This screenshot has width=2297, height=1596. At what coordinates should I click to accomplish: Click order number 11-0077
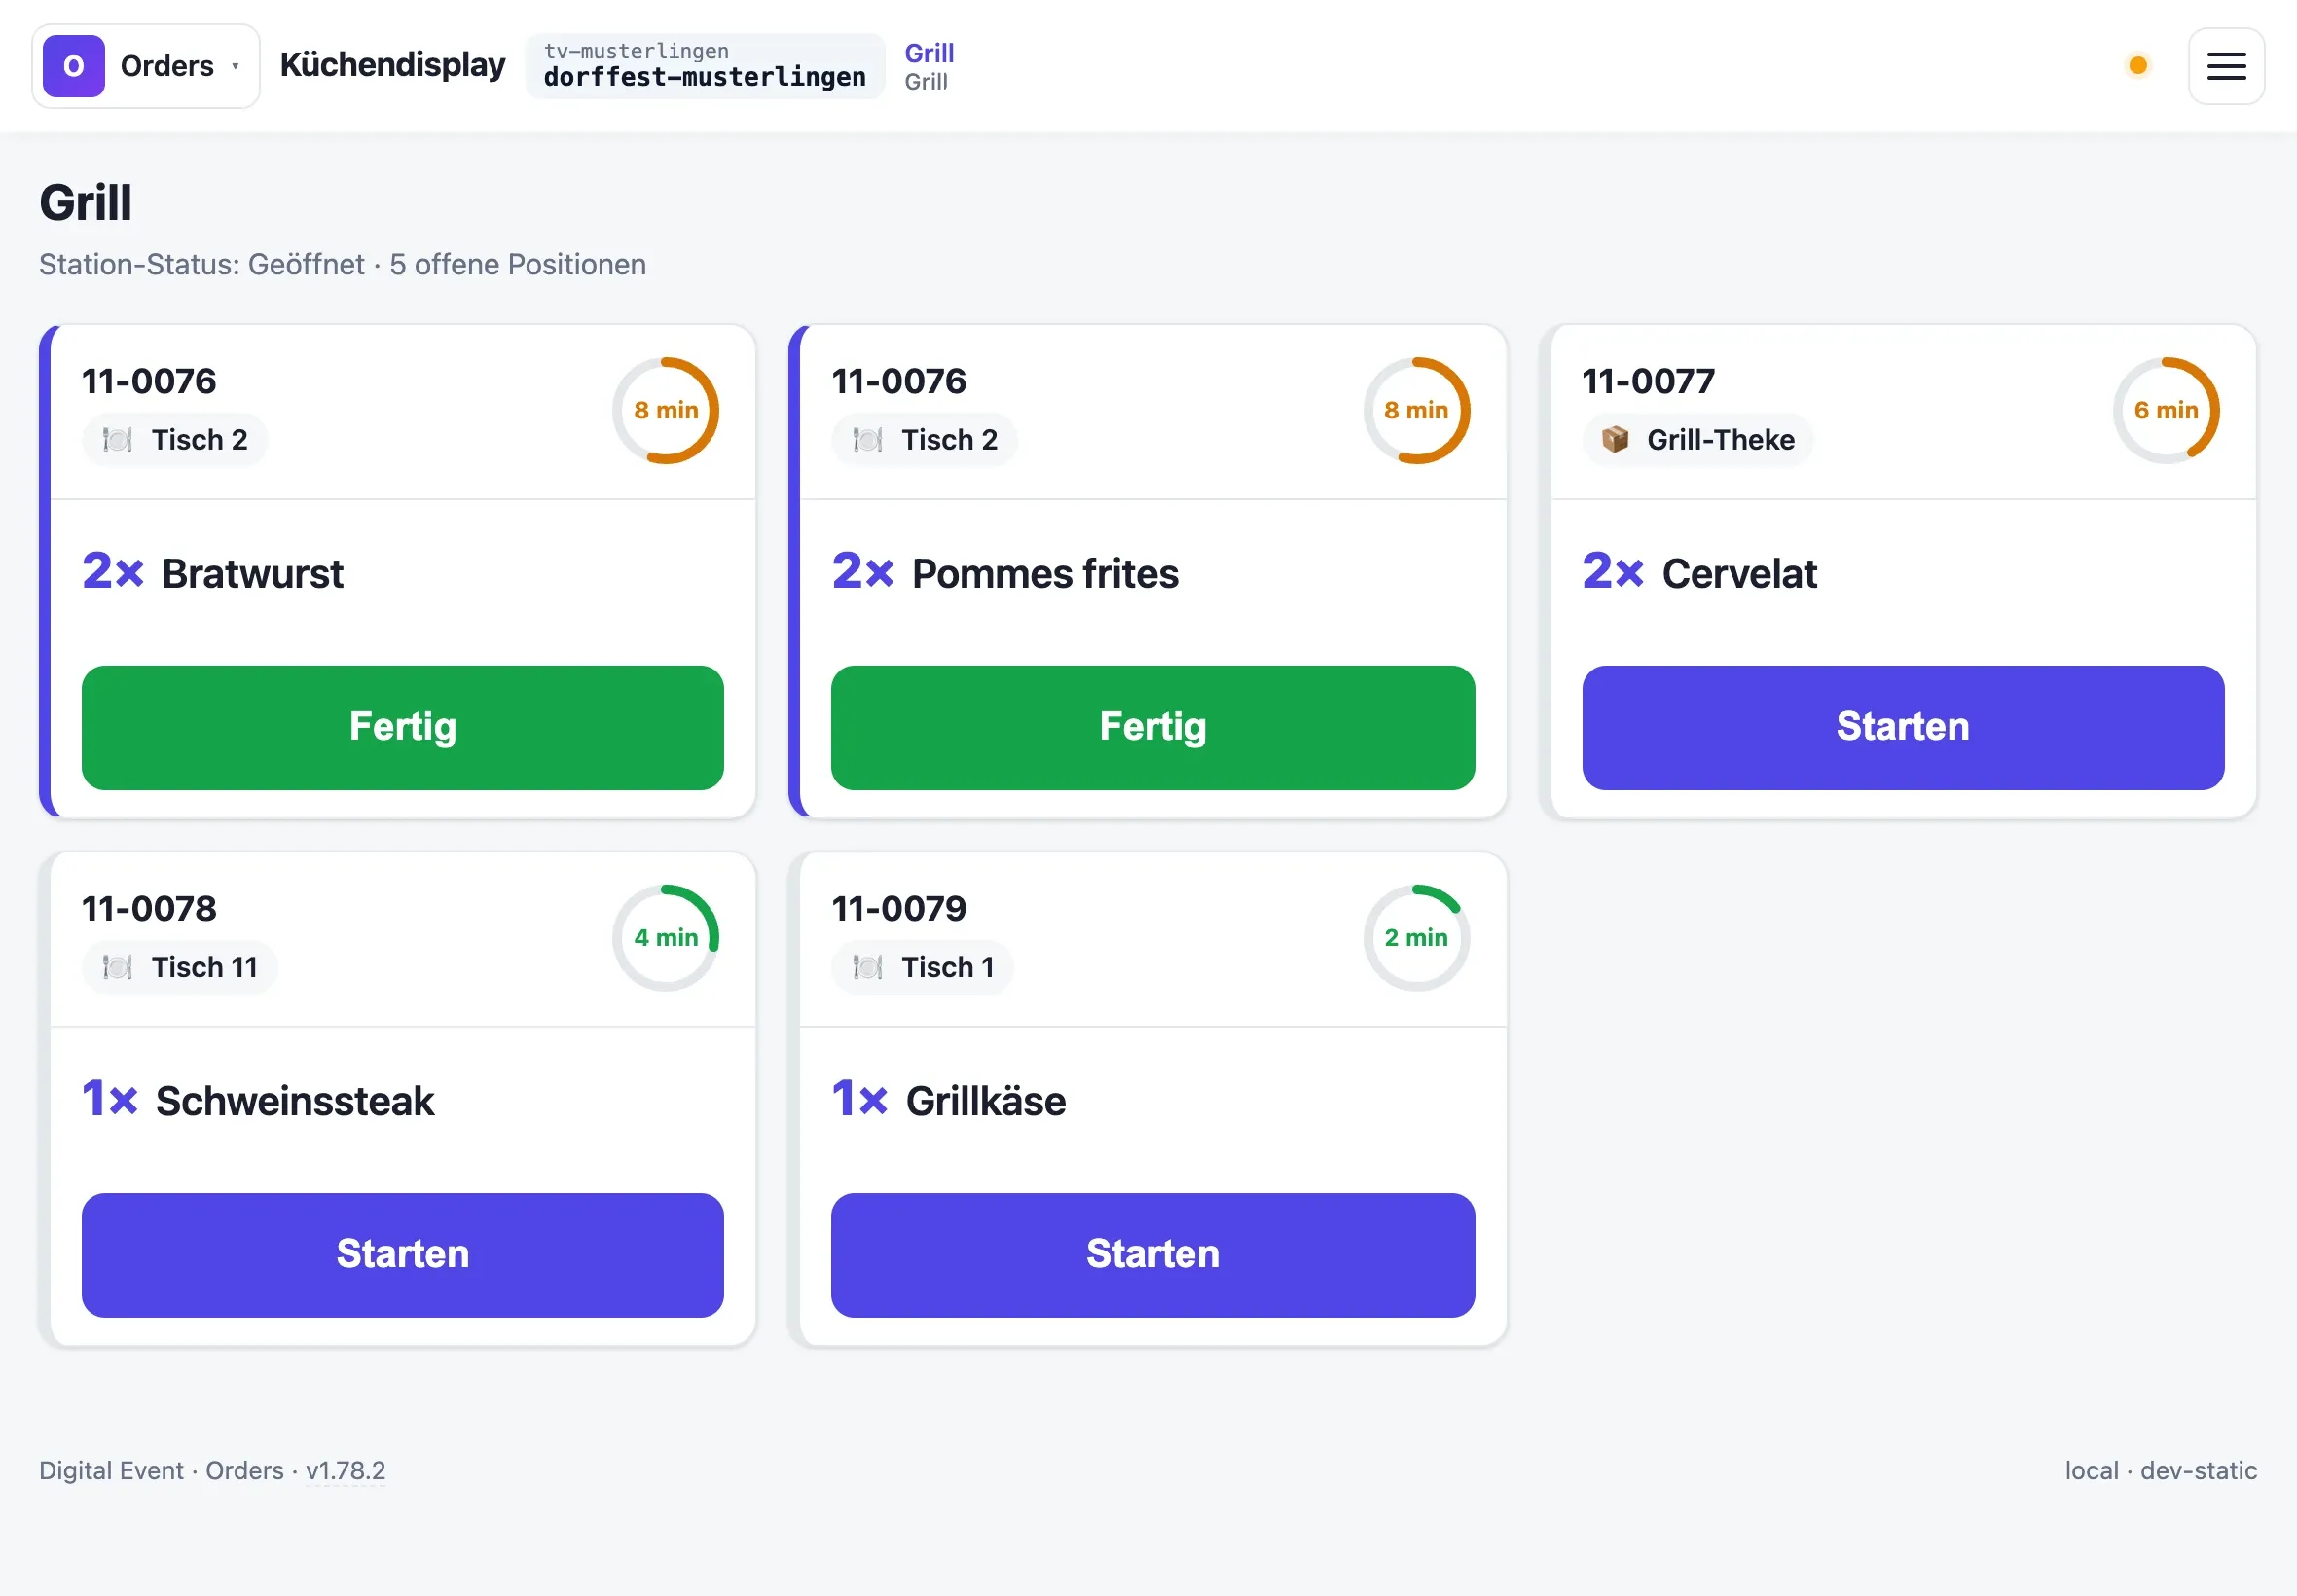1648,381
